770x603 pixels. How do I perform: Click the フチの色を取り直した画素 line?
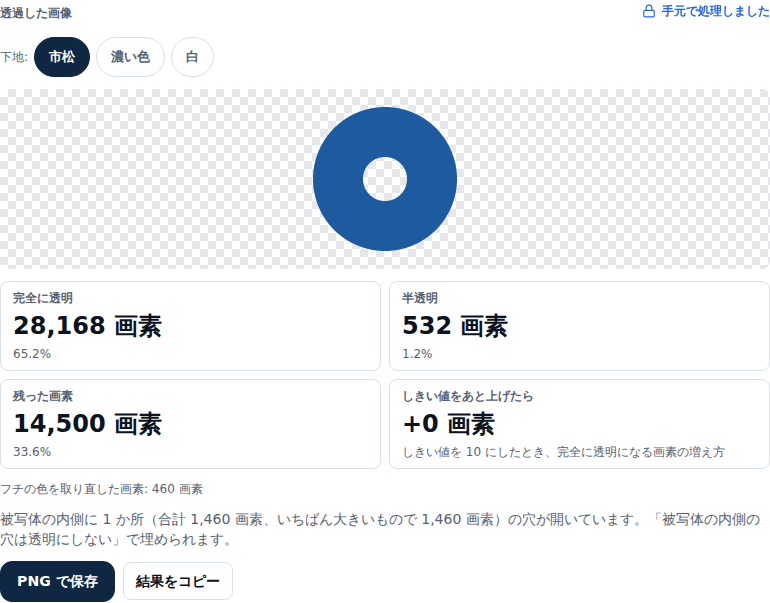pyautogui.click(x=101, y=489)
